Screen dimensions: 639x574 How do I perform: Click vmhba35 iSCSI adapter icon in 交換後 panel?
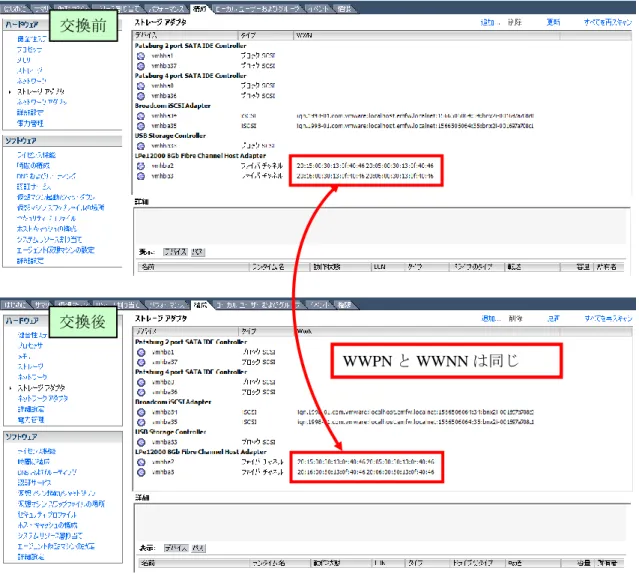coord(141,422)
